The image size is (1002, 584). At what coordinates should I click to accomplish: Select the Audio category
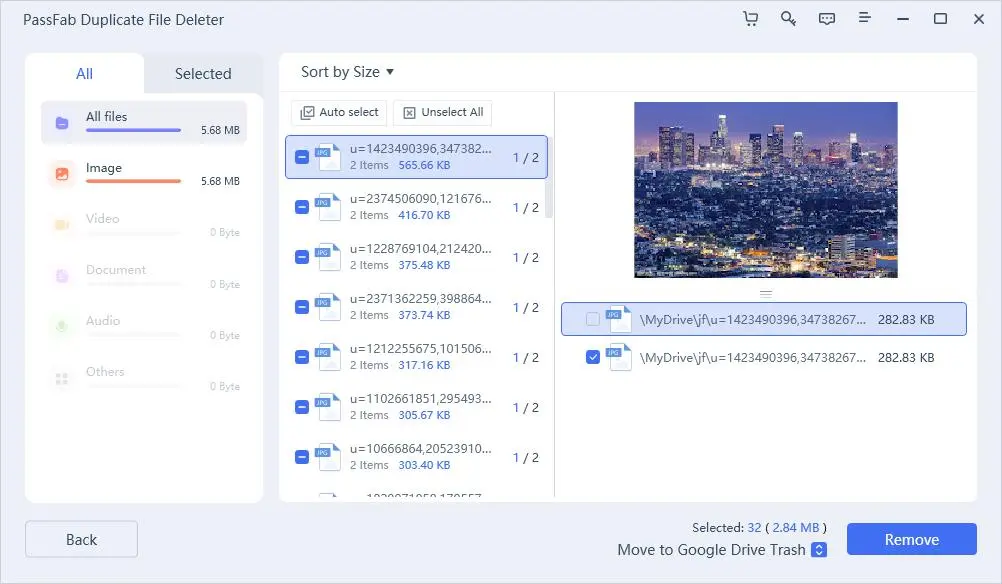144,327
